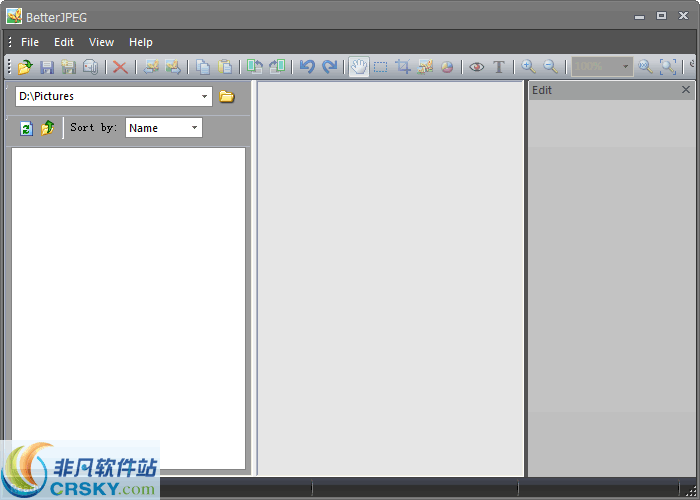Click the color balance pie icon
Viewport: 700px width, 500px height.
click(447, 67)
